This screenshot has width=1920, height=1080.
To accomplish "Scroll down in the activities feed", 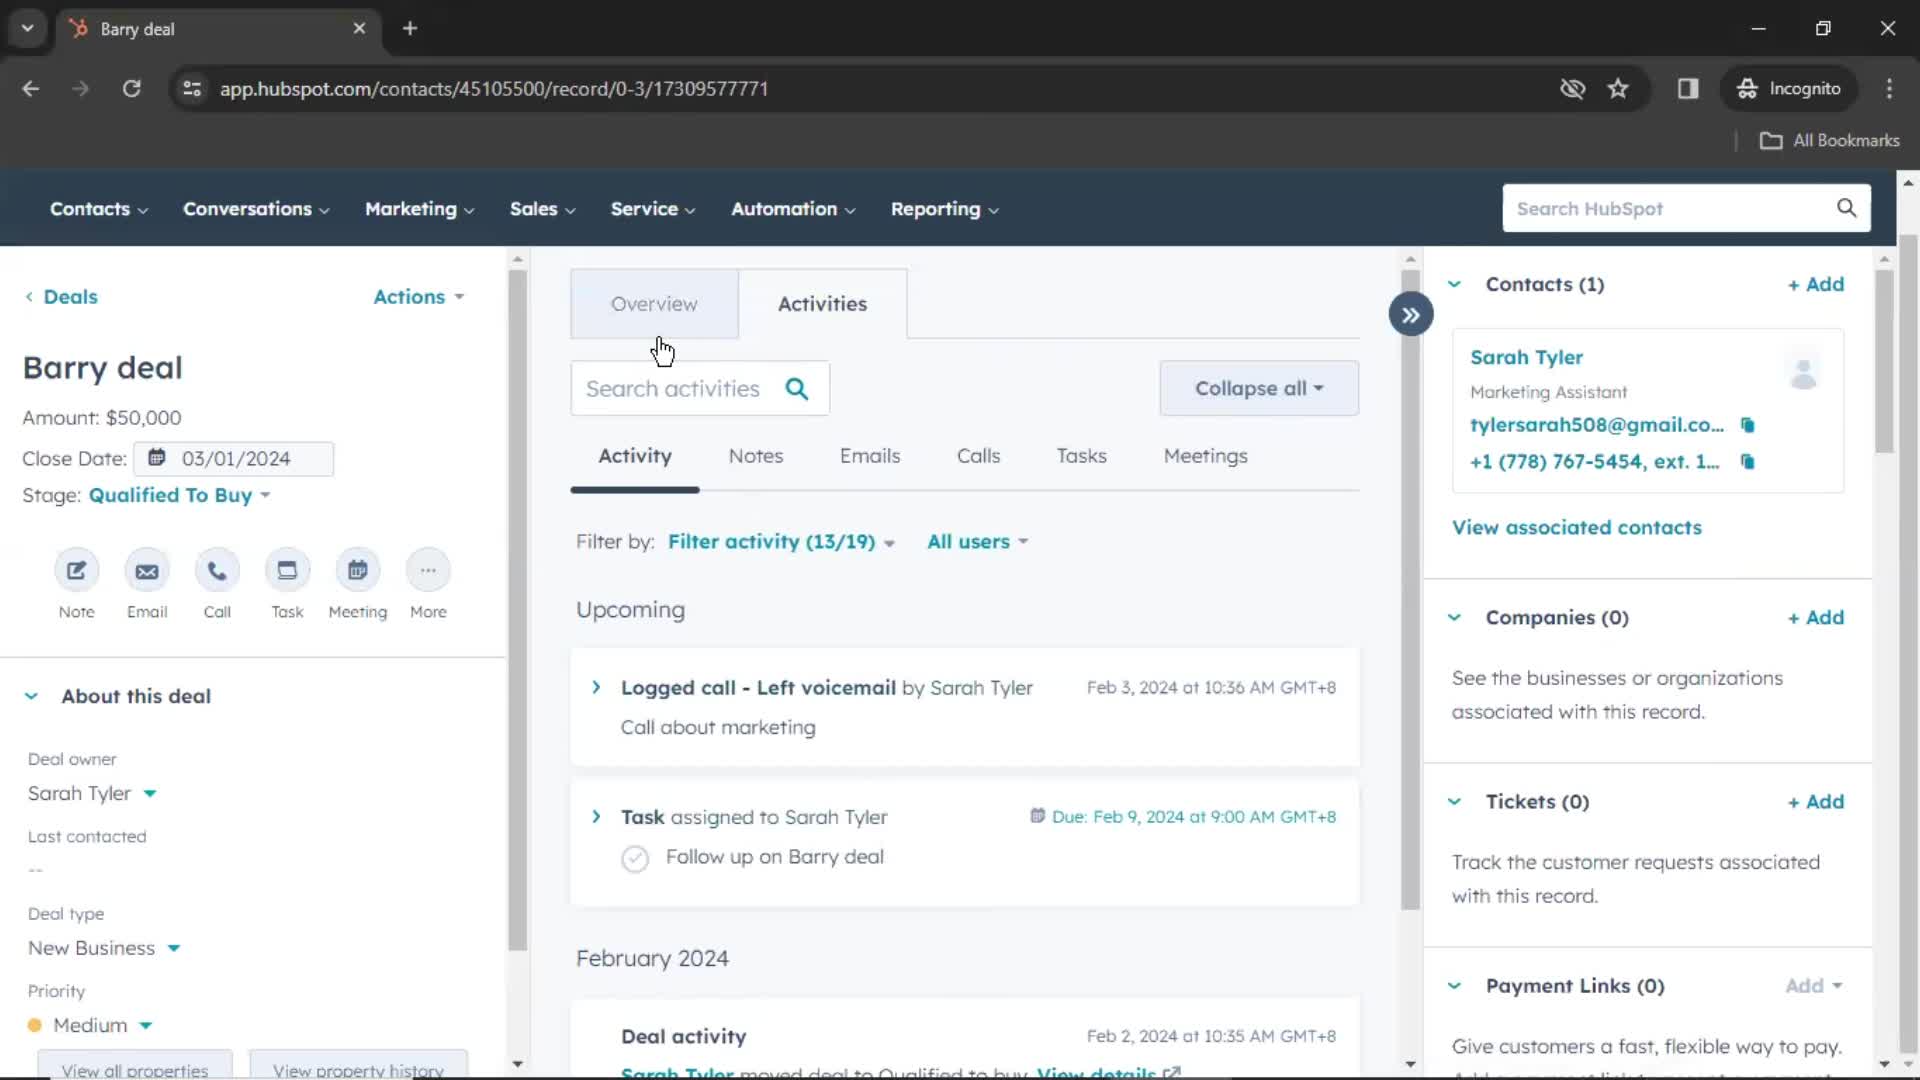I will 1410,1063.
